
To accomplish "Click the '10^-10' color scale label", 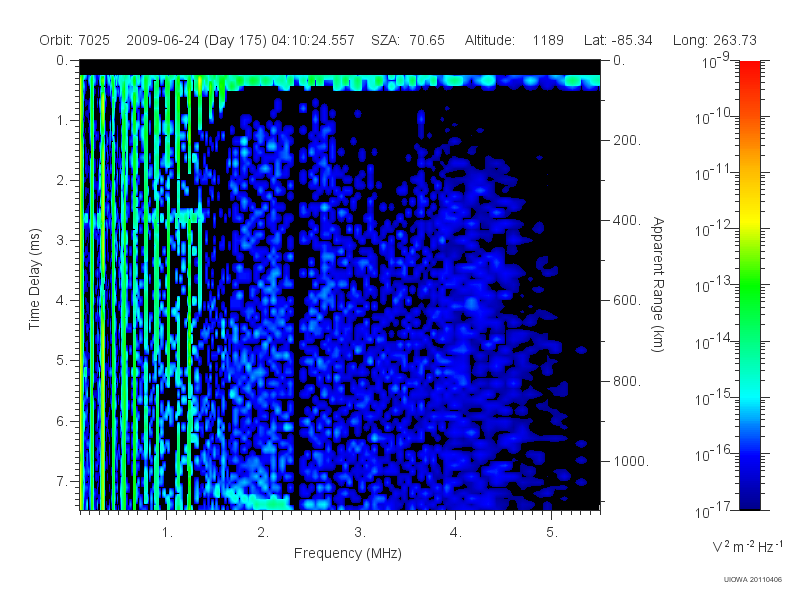I will point(714,117).
